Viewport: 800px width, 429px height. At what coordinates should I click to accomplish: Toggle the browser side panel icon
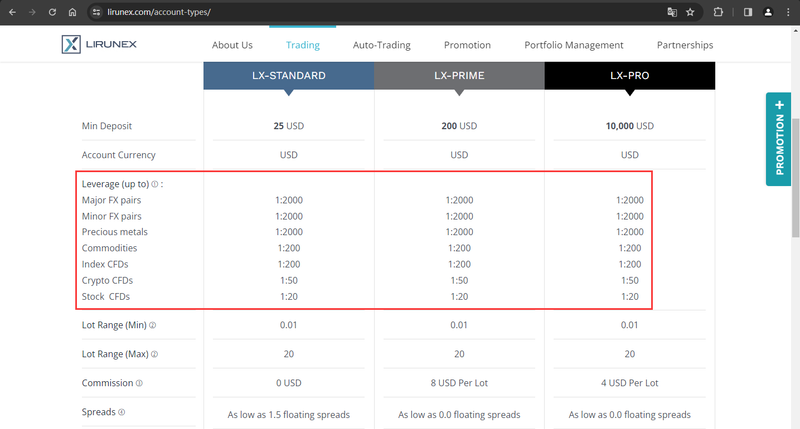(x=748, y=12)
